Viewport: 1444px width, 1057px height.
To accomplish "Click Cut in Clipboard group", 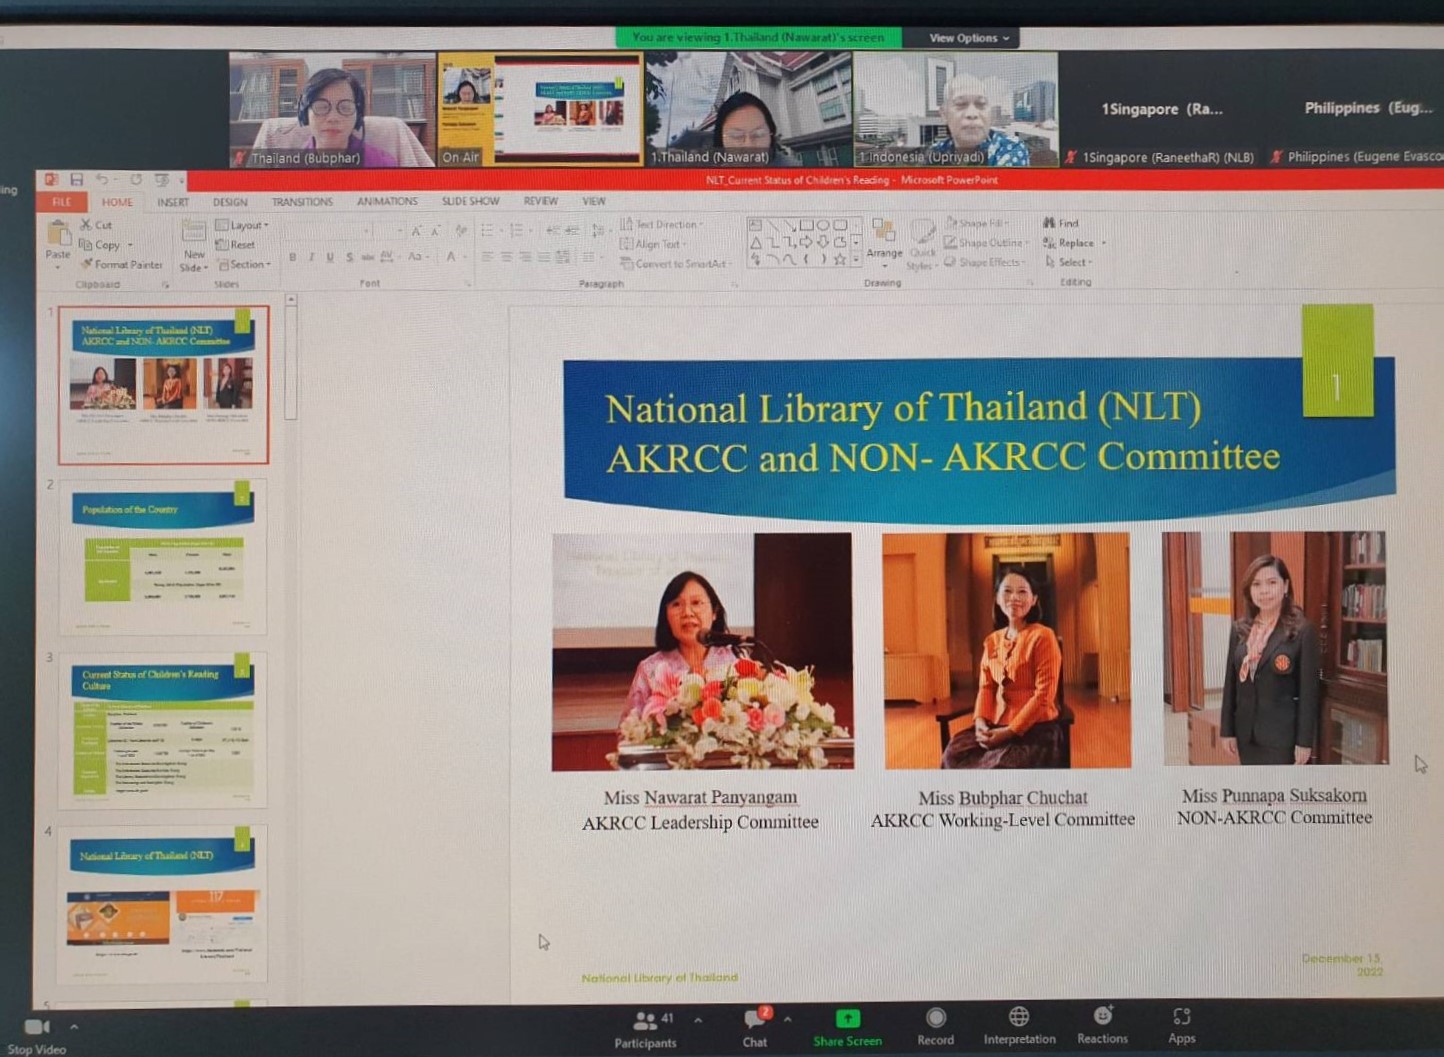I will 96,225.
